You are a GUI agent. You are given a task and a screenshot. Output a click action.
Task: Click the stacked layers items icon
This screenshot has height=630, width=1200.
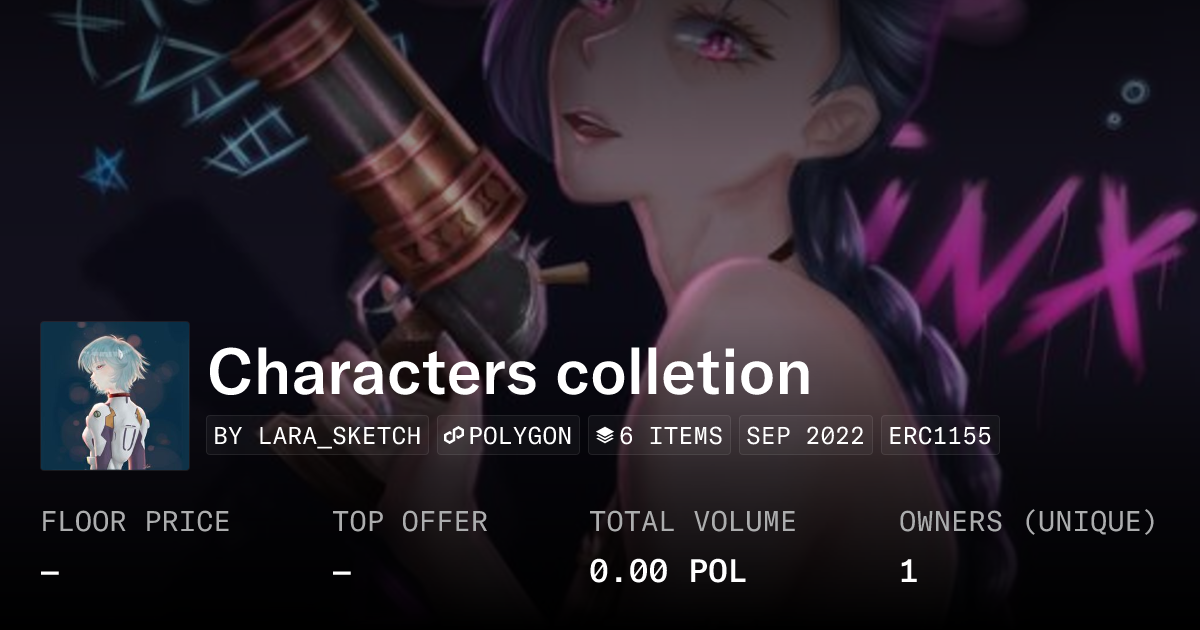pos(604,436)
